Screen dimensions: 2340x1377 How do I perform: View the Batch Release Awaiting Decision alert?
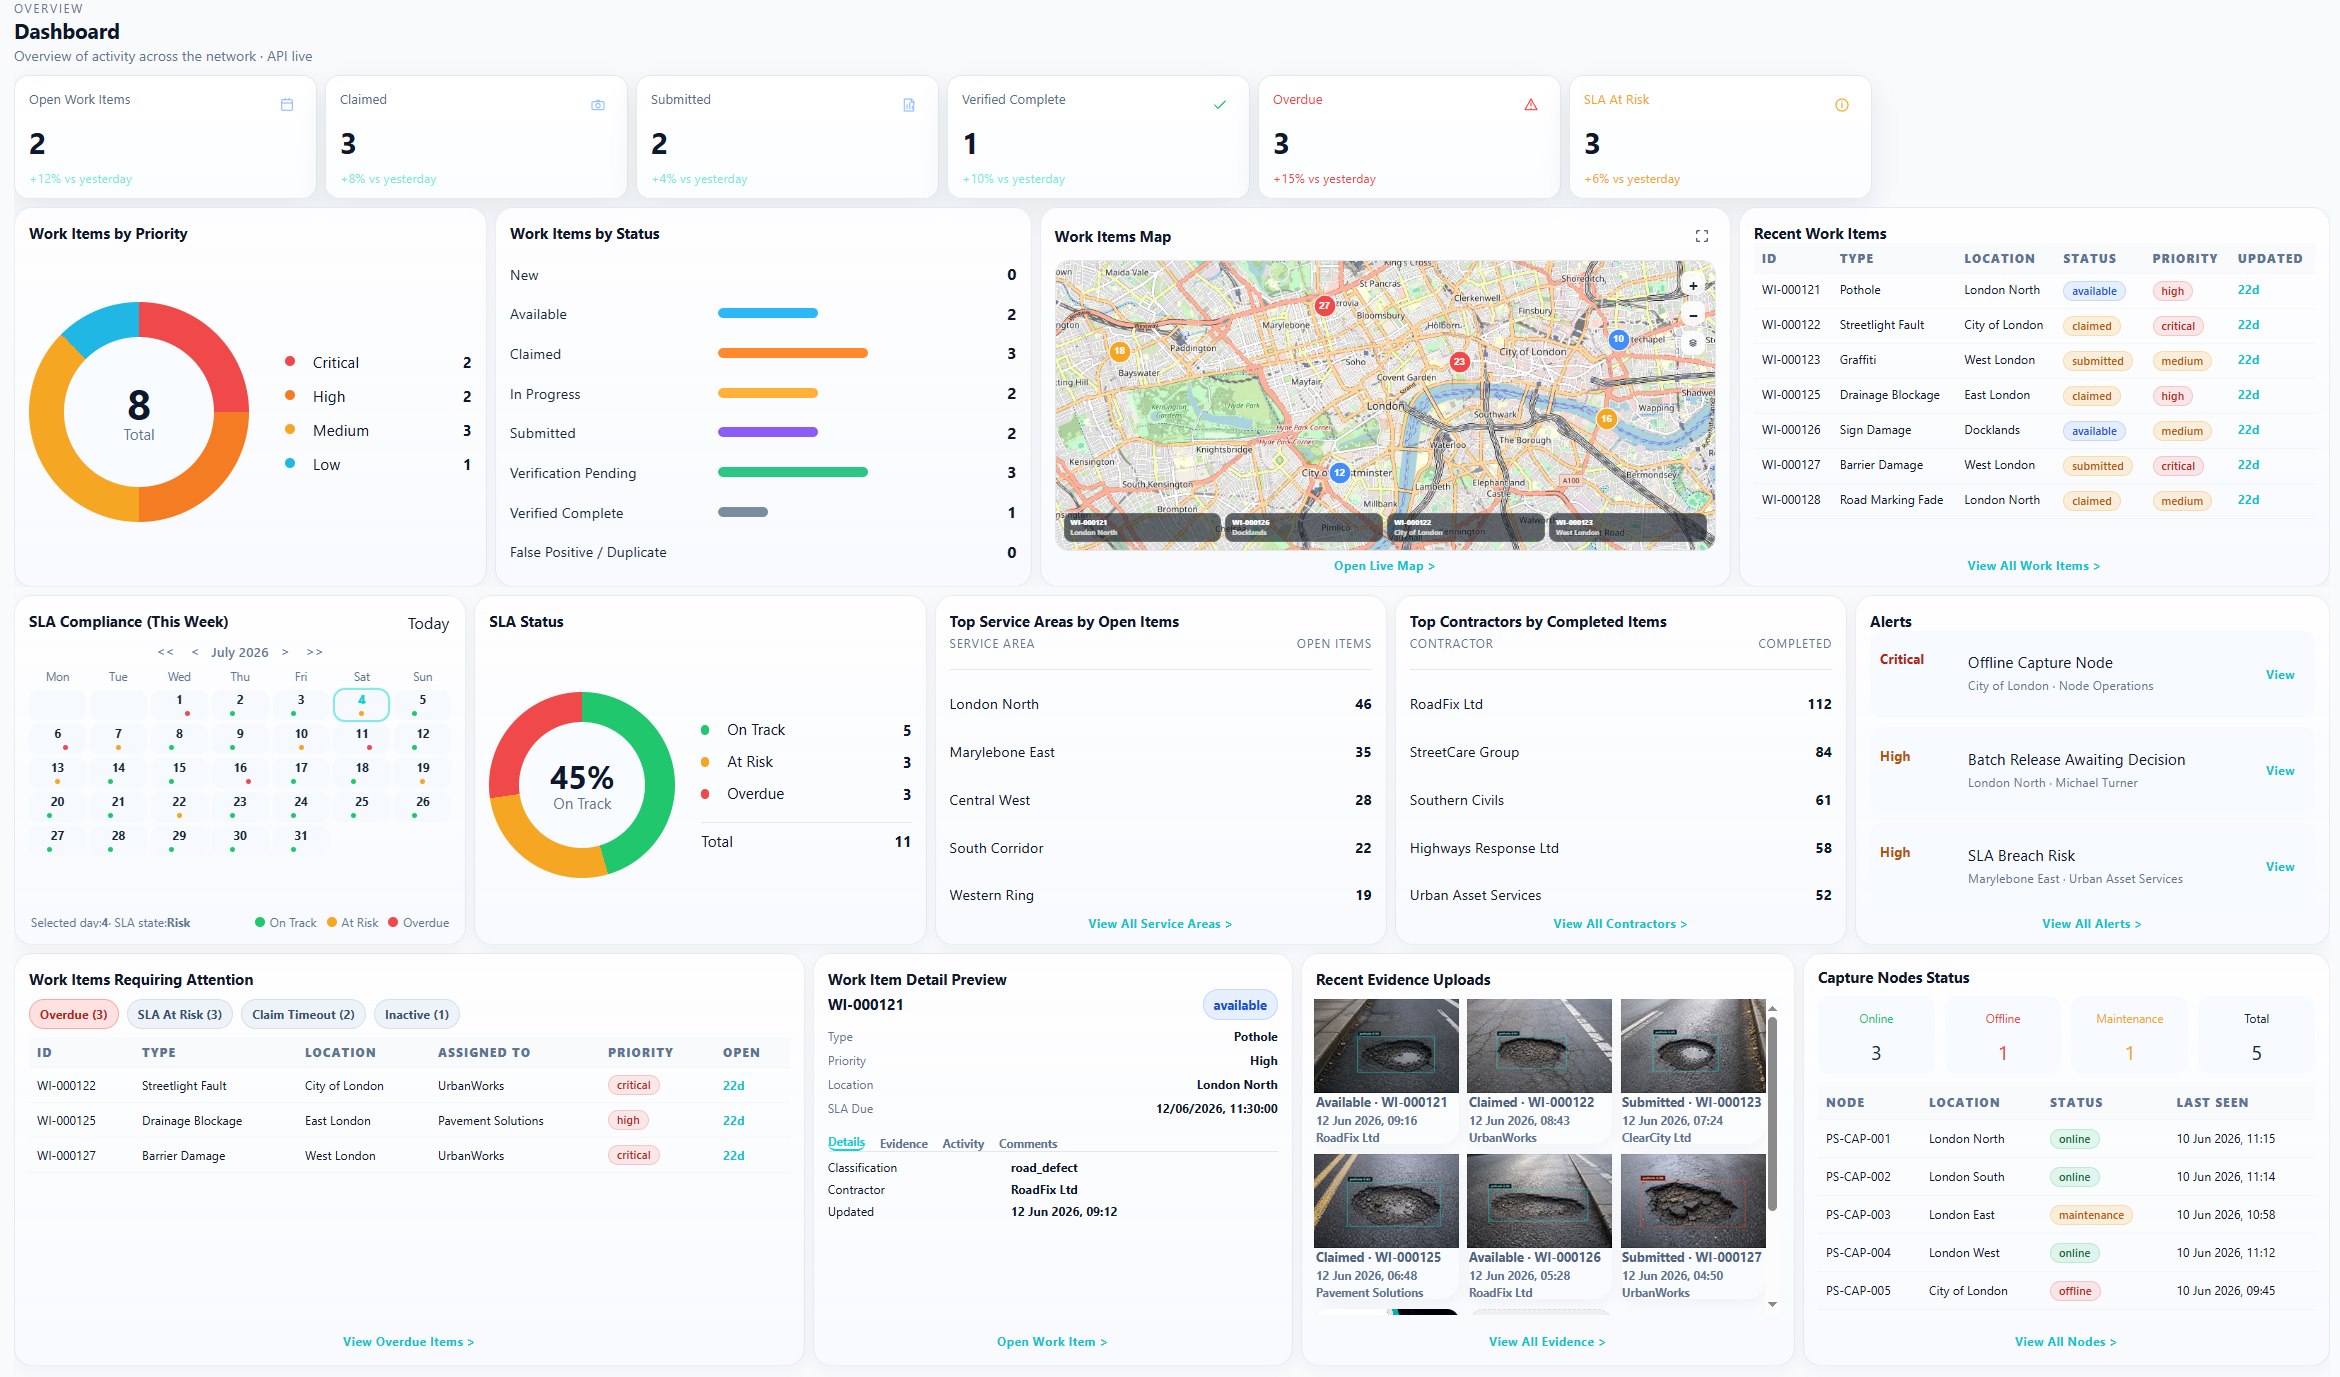[x=2280, y=771]
